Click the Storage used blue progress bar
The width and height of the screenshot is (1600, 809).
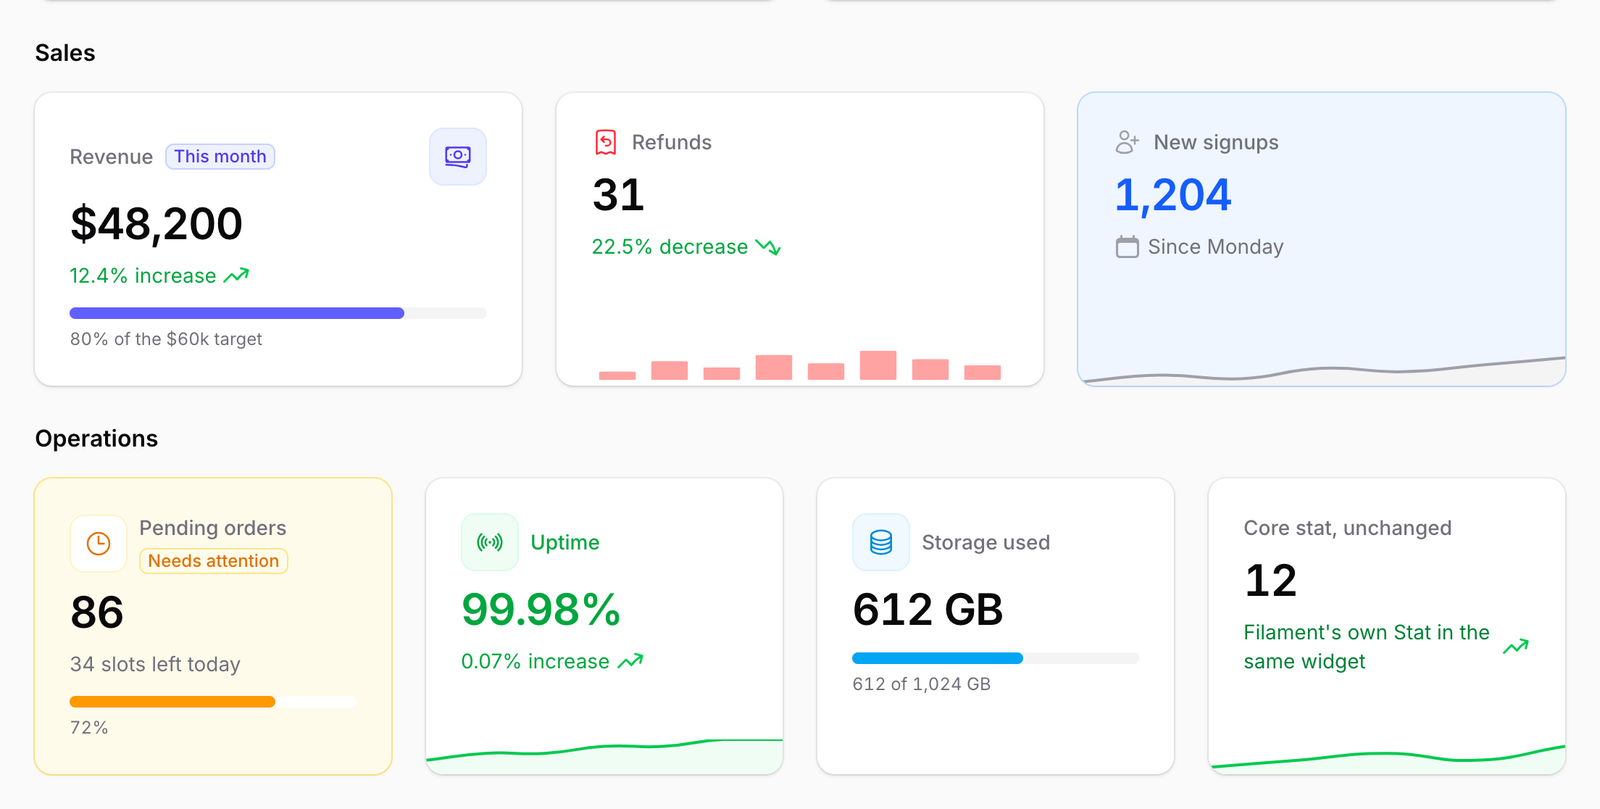point(995,658)
